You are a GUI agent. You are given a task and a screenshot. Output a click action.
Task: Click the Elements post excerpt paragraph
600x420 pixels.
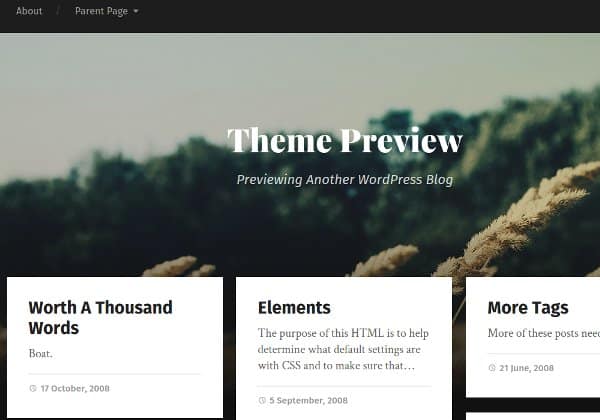click(x=343, y=349)
